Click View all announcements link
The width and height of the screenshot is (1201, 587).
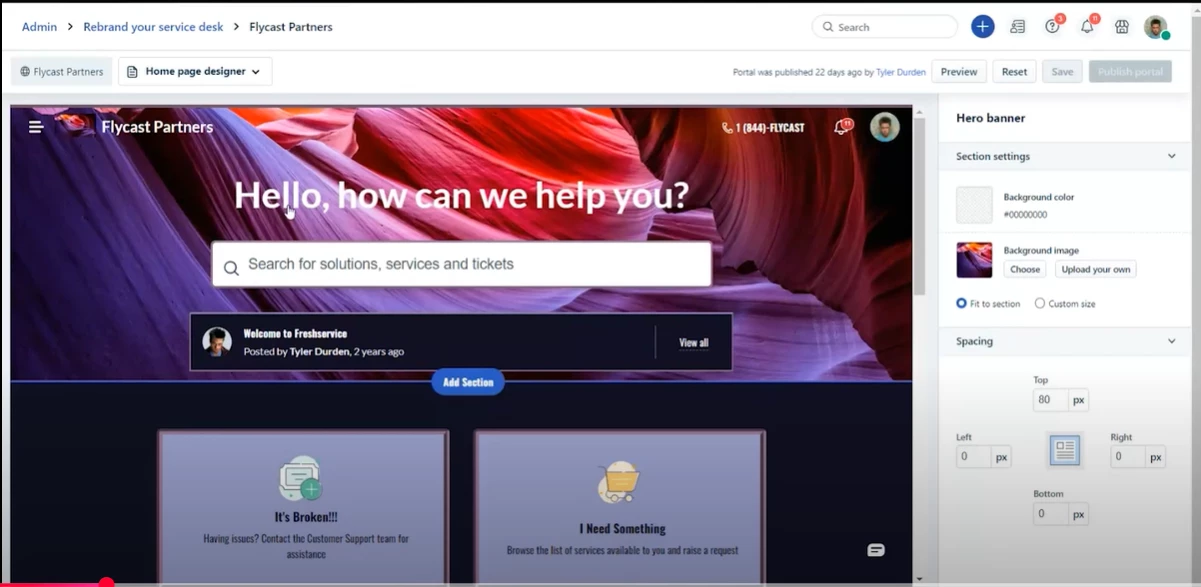coord(694,343)
